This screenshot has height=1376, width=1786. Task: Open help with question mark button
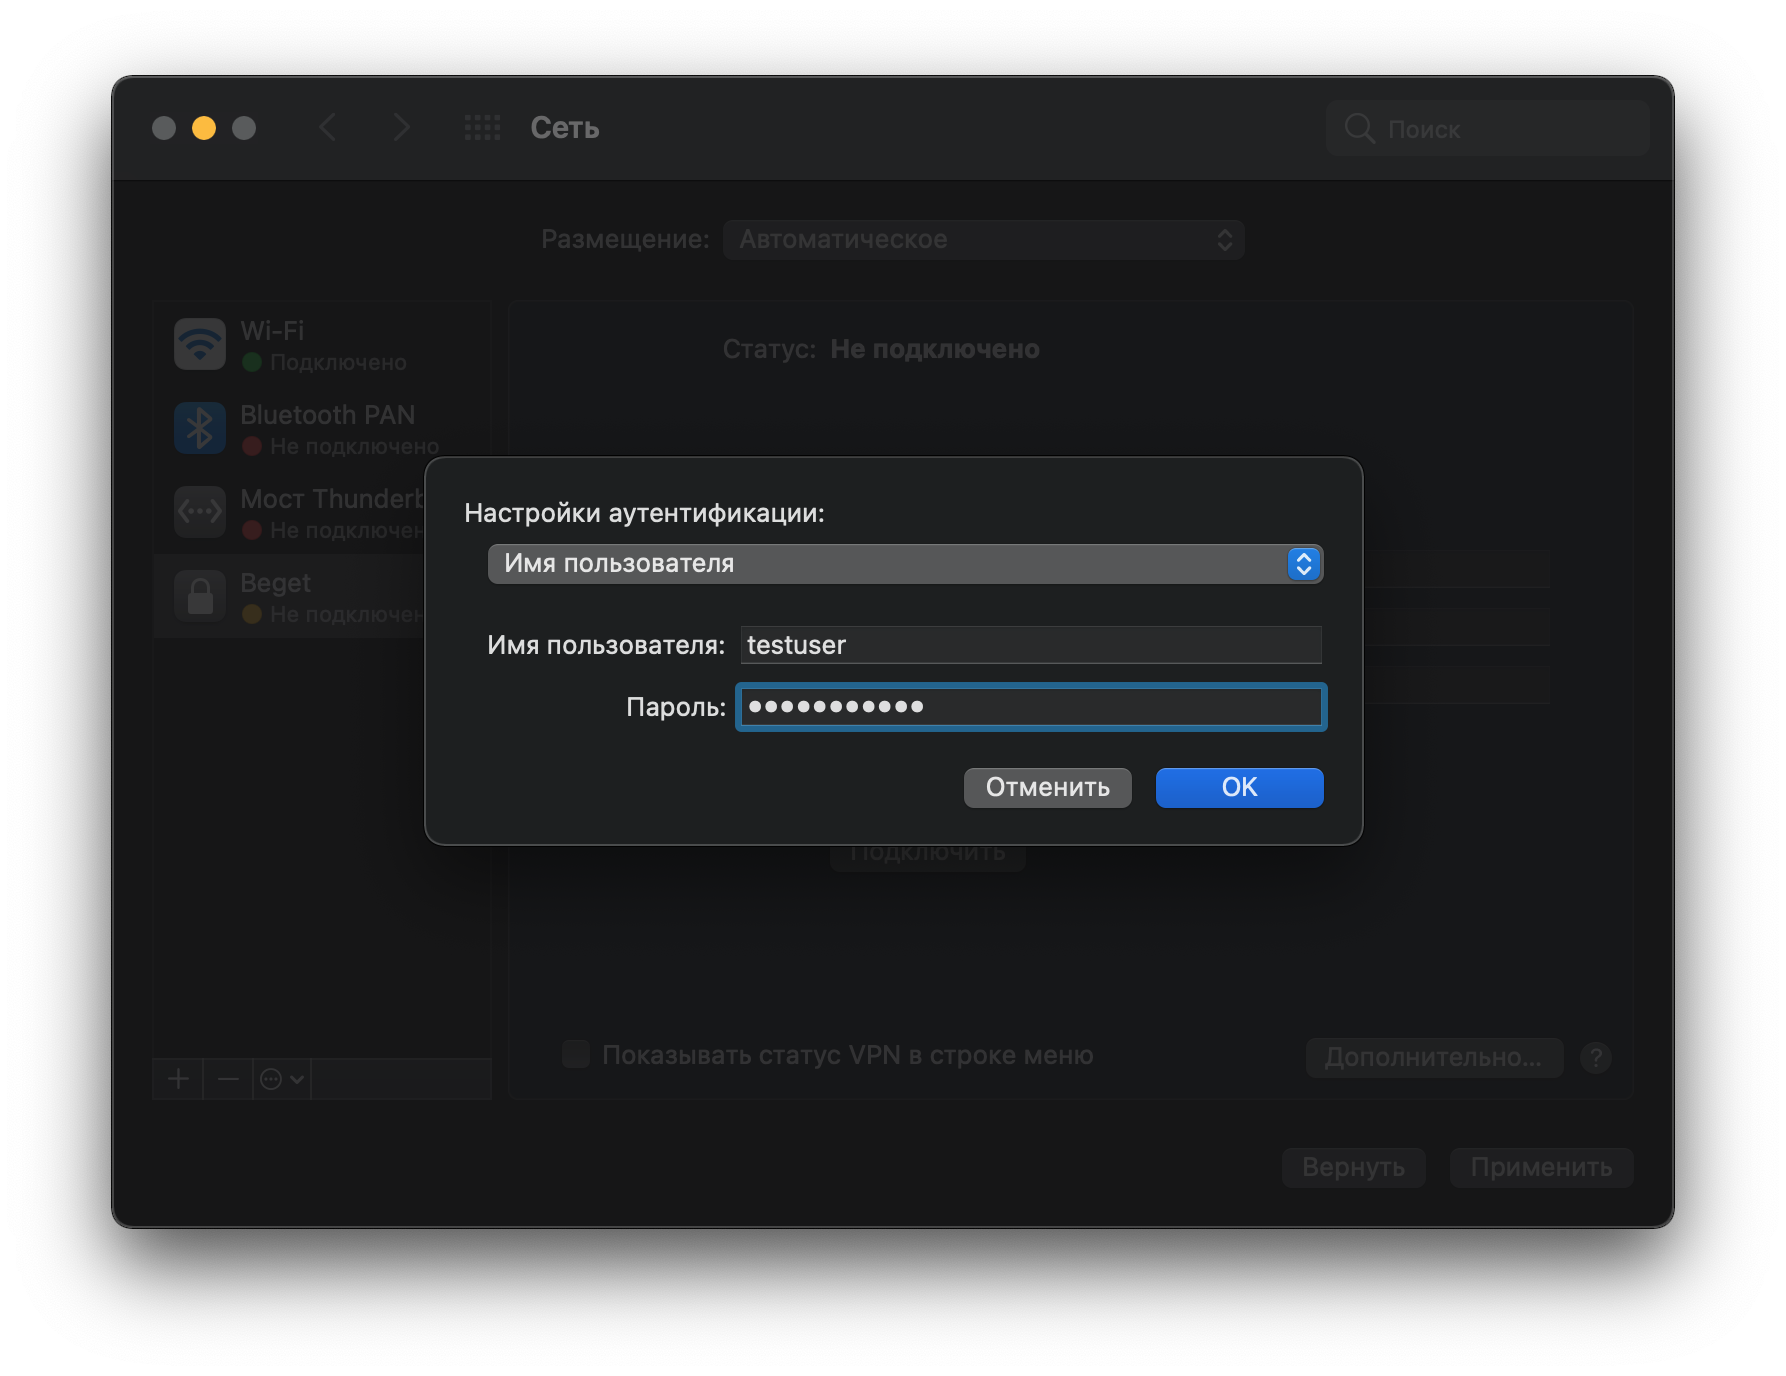tap(1596, 1057)
